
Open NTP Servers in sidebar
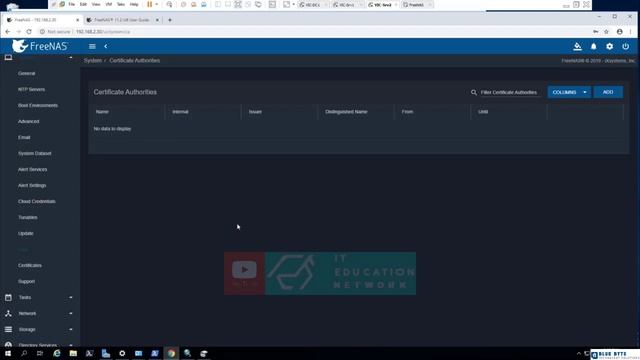coord(31,89)
